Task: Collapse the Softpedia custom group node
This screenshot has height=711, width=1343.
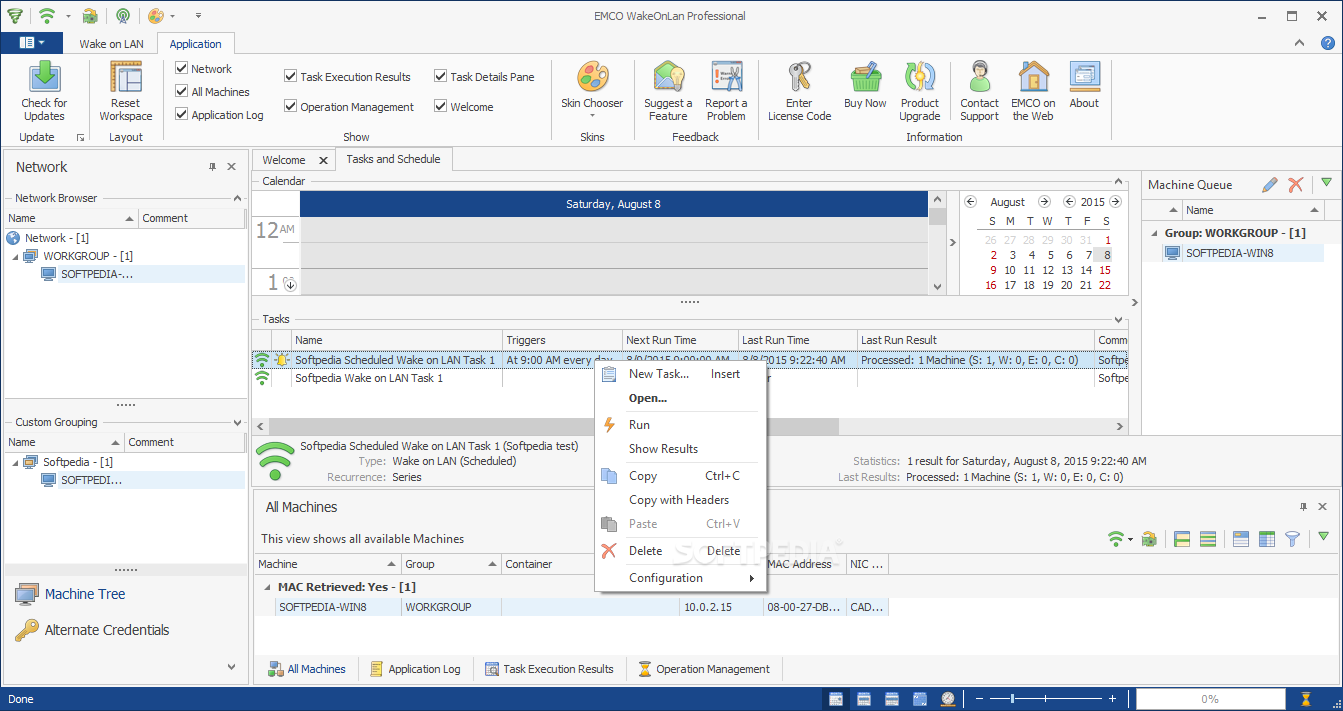Action: coord(15,462)
